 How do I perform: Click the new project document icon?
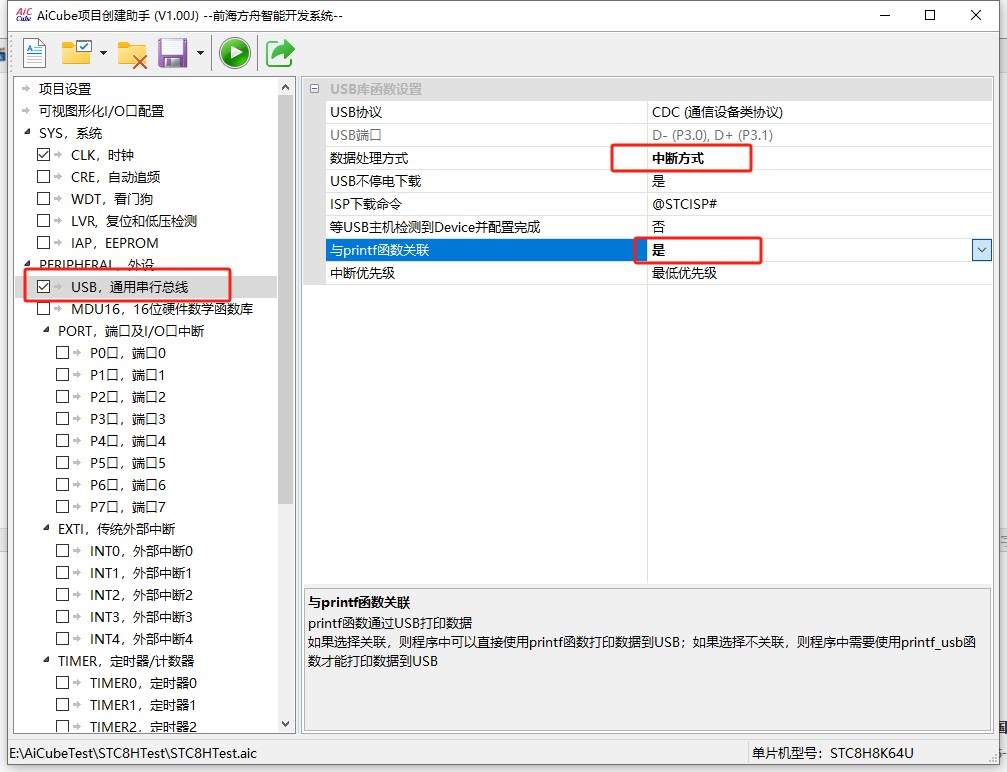(35, 53)
